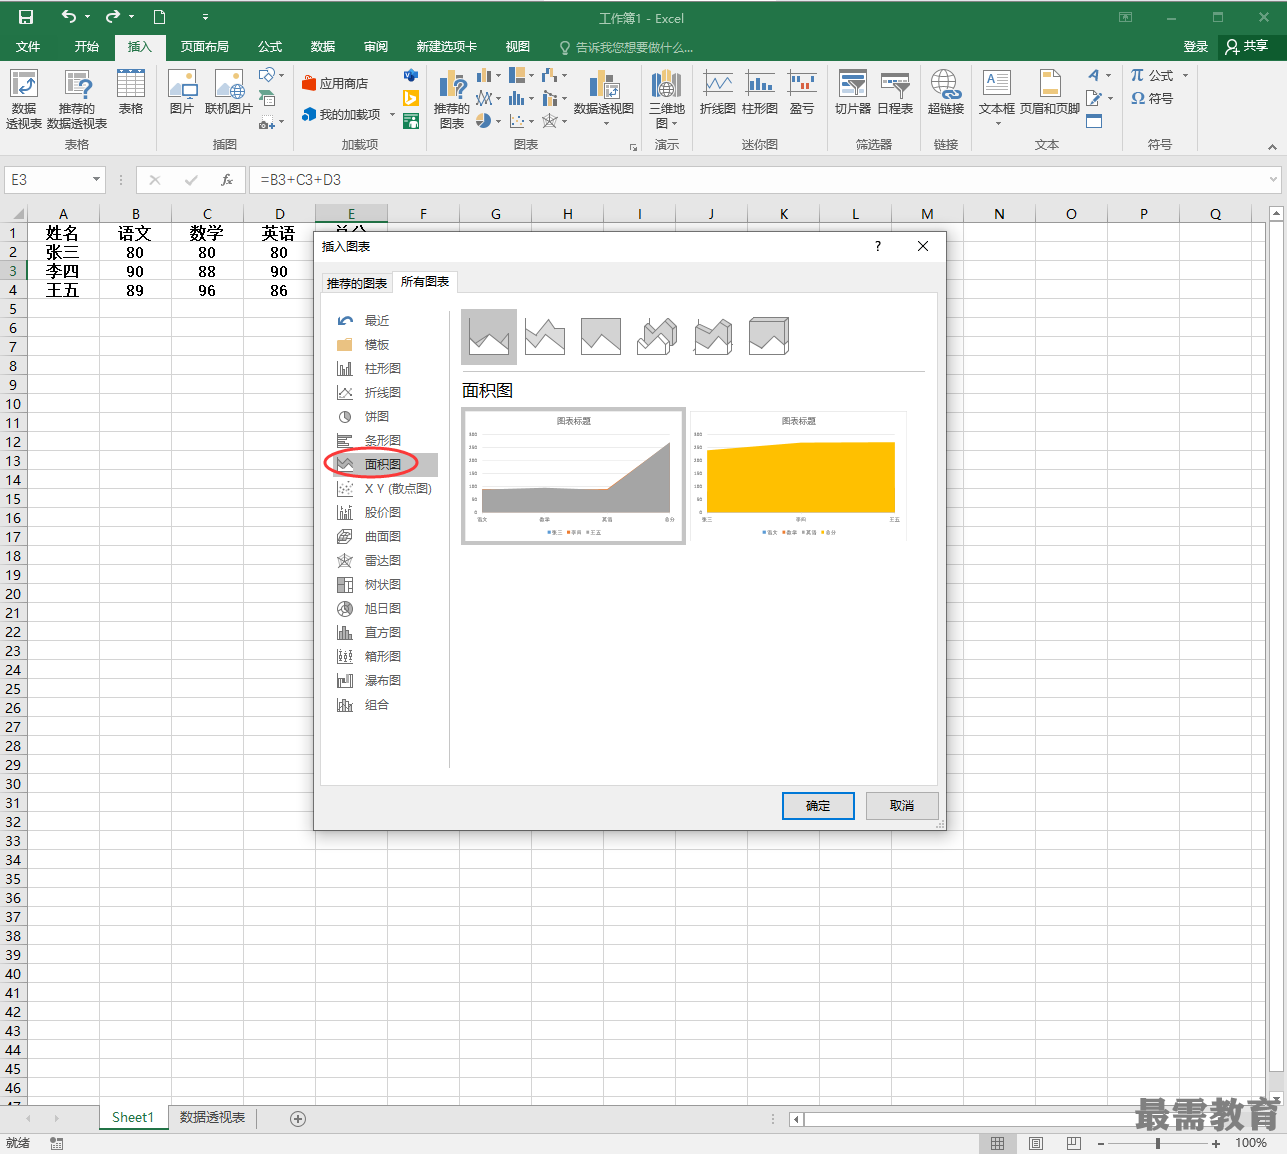Switch to Normal view in status bar
Viewport: 1287px width, 1154px height.
pos(997,1143)
